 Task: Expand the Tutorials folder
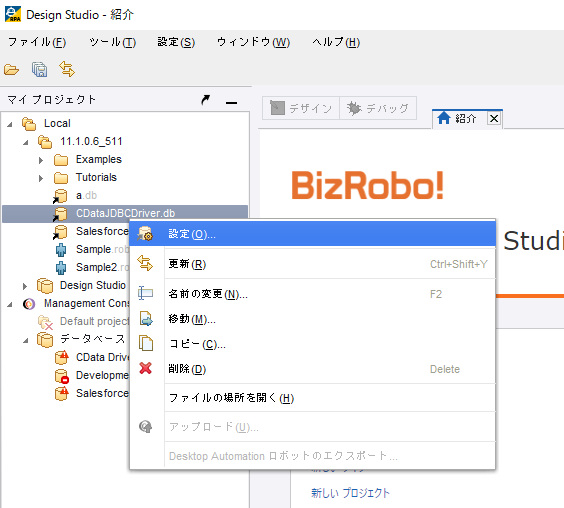[41, 178]
